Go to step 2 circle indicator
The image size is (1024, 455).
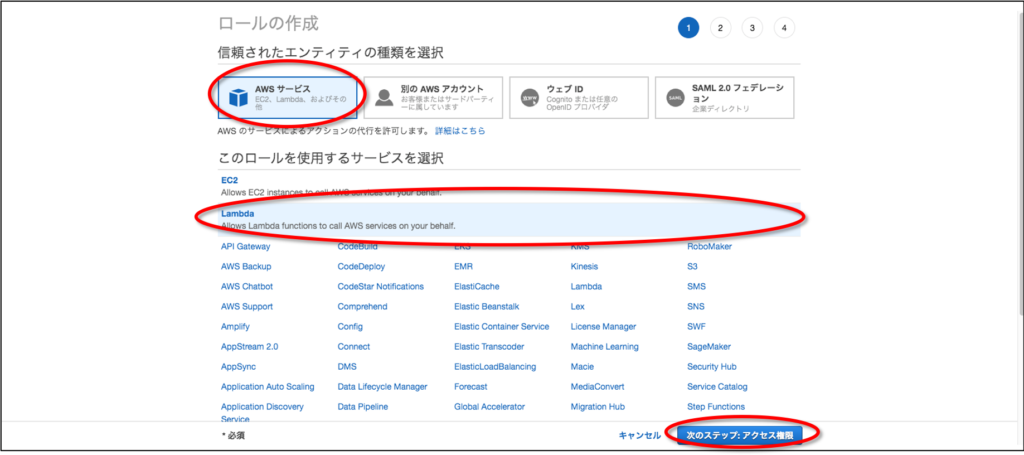720,28
